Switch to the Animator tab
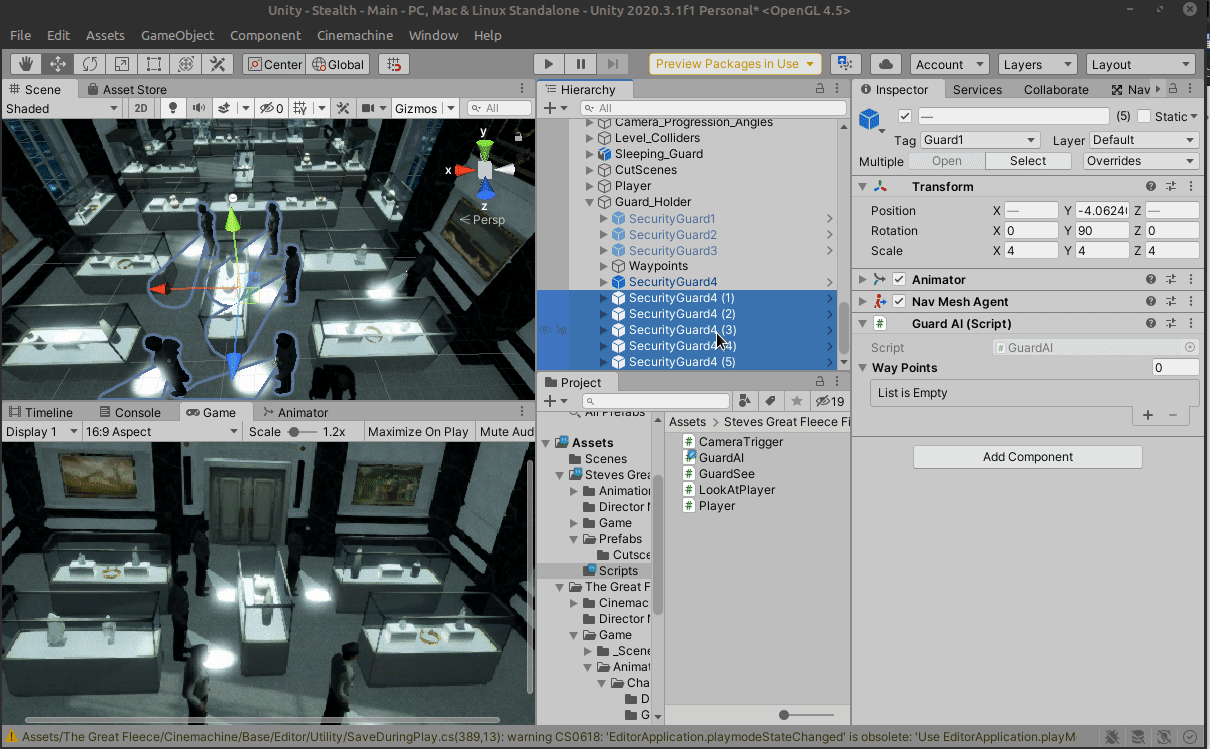This screenshot has height=749, width=1210. click(294, 412)
